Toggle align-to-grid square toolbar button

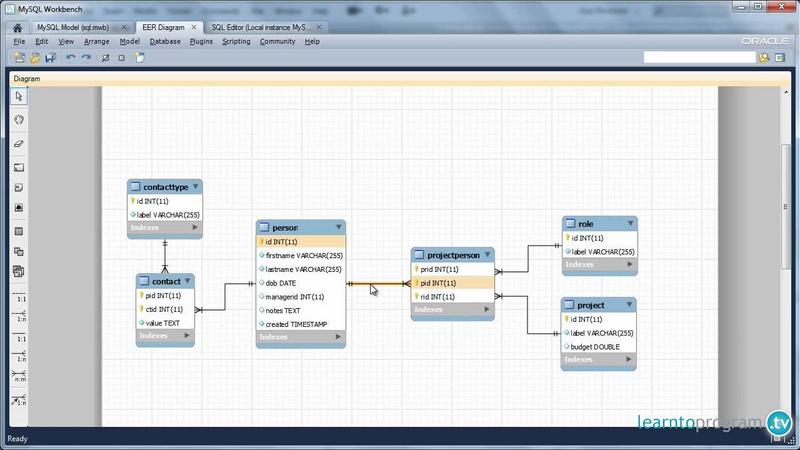click(x=121, y=58)
